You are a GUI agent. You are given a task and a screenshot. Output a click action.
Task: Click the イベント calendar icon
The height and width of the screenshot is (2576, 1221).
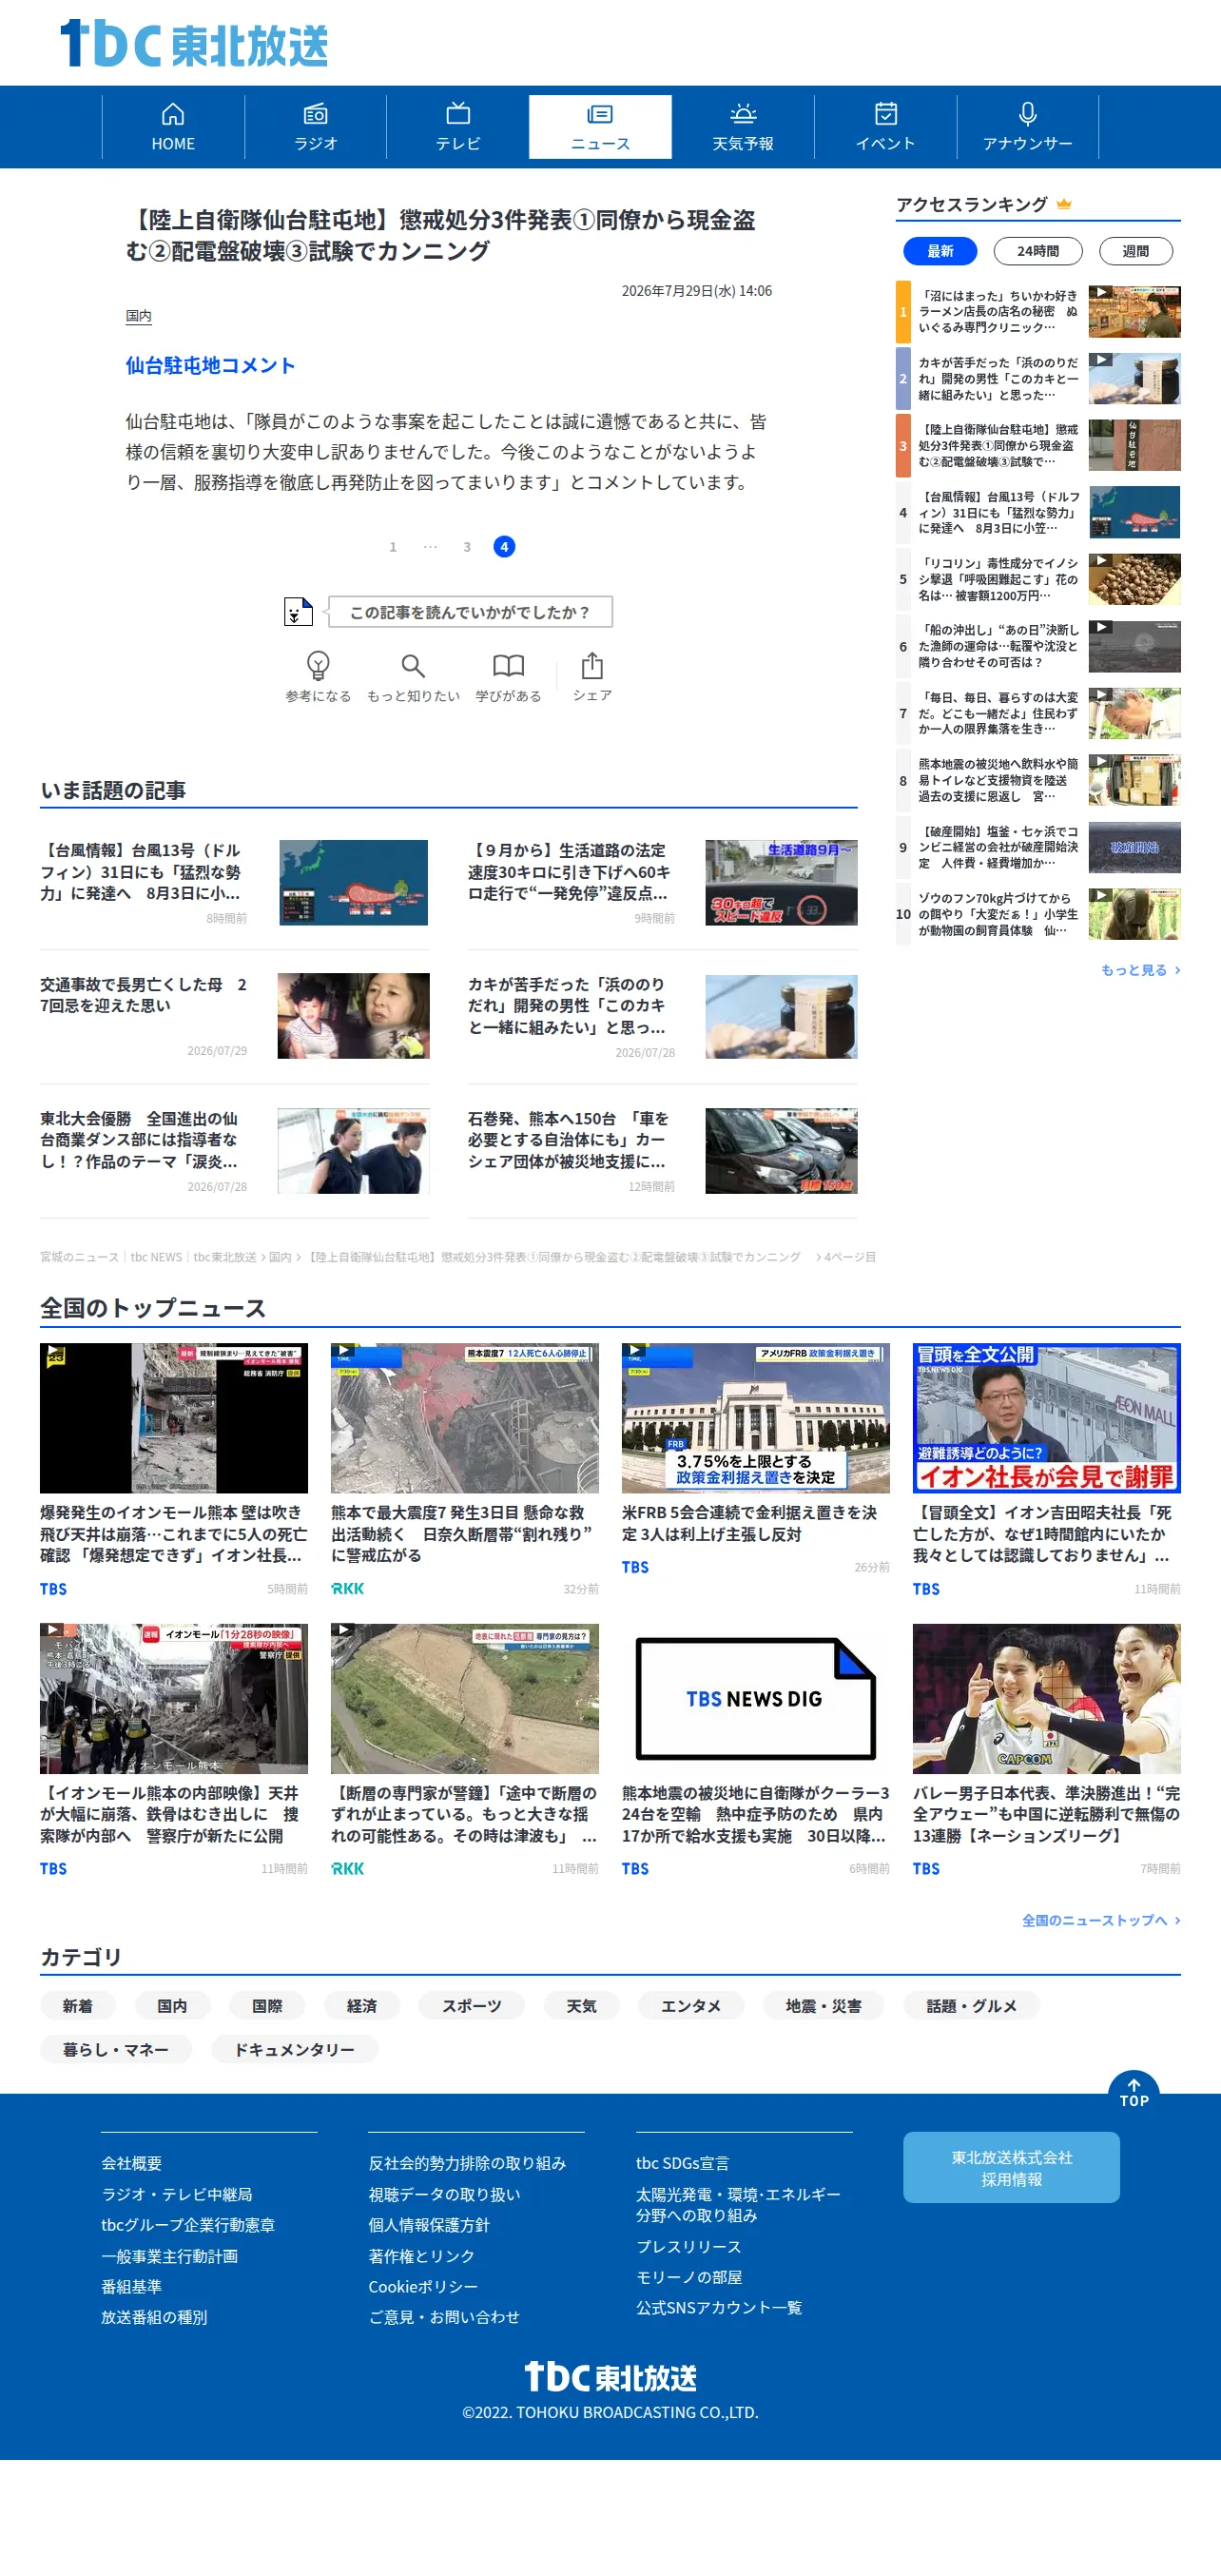pos(885,114)
